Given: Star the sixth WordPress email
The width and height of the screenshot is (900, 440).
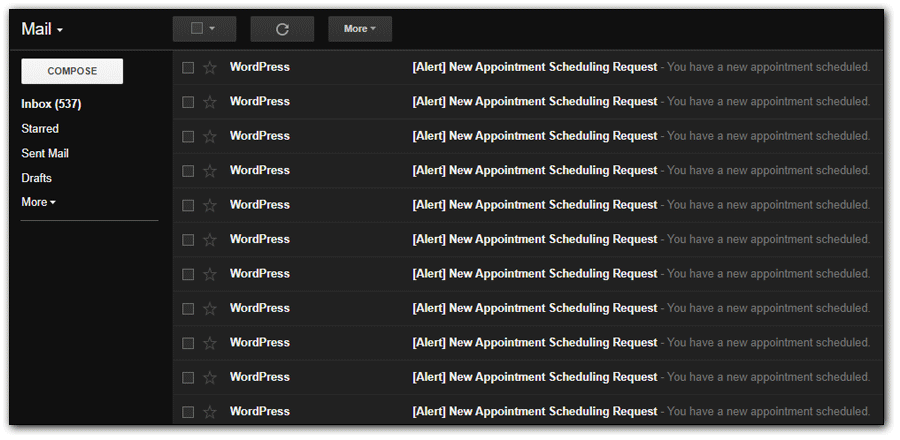Looking at the screenshot, I should coord(210,240).
